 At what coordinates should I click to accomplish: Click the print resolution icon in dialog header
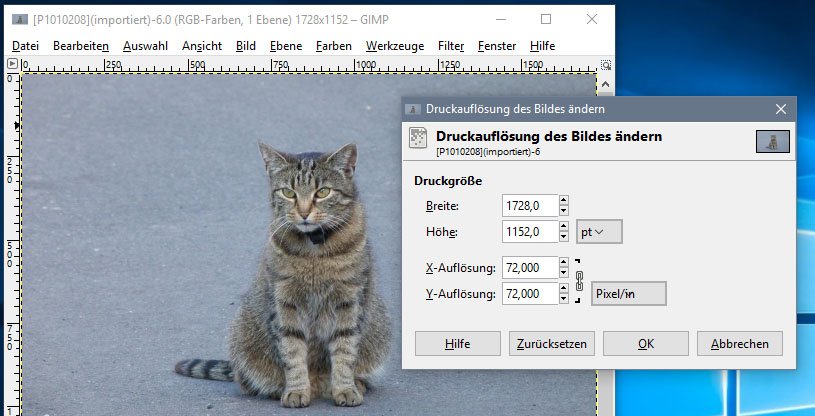pos(418,138)
